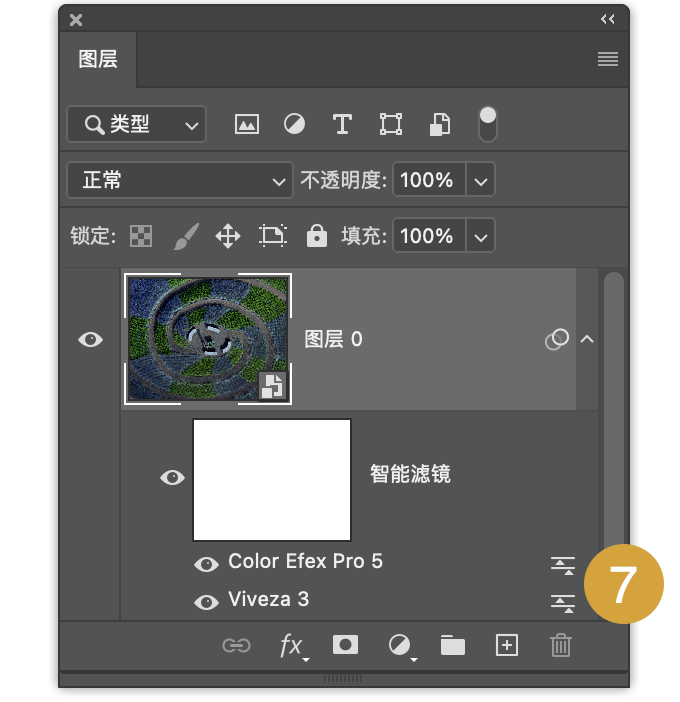Create a new layer
This screenshot has width=680, height=702.
tap(507, 645)
